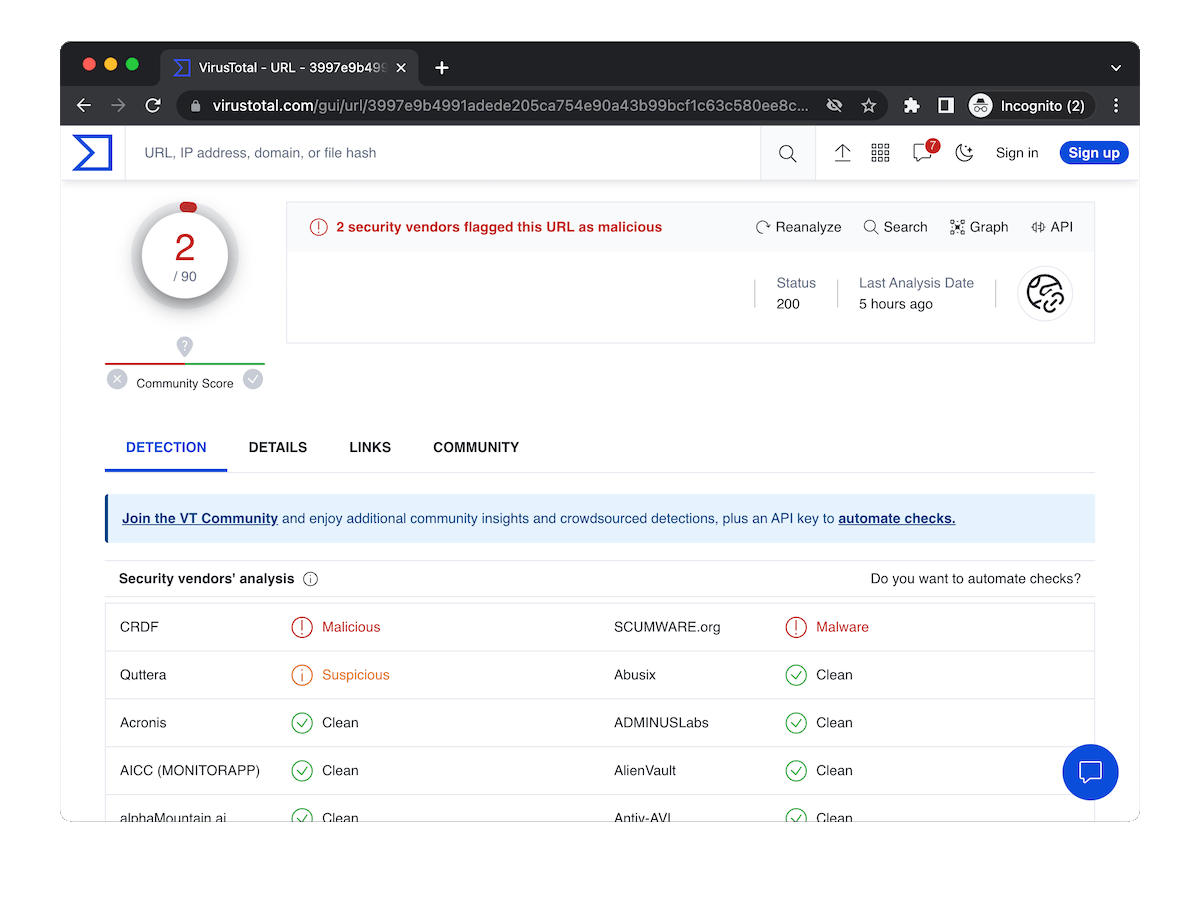The width and height of the screenshot is (1200, 901).
Task: Open the upload file icon
Action: pos(842,153)
